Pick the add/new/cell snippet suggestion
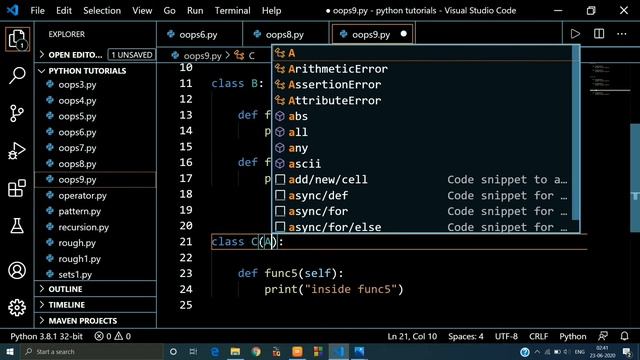 (x=422, y=180)
